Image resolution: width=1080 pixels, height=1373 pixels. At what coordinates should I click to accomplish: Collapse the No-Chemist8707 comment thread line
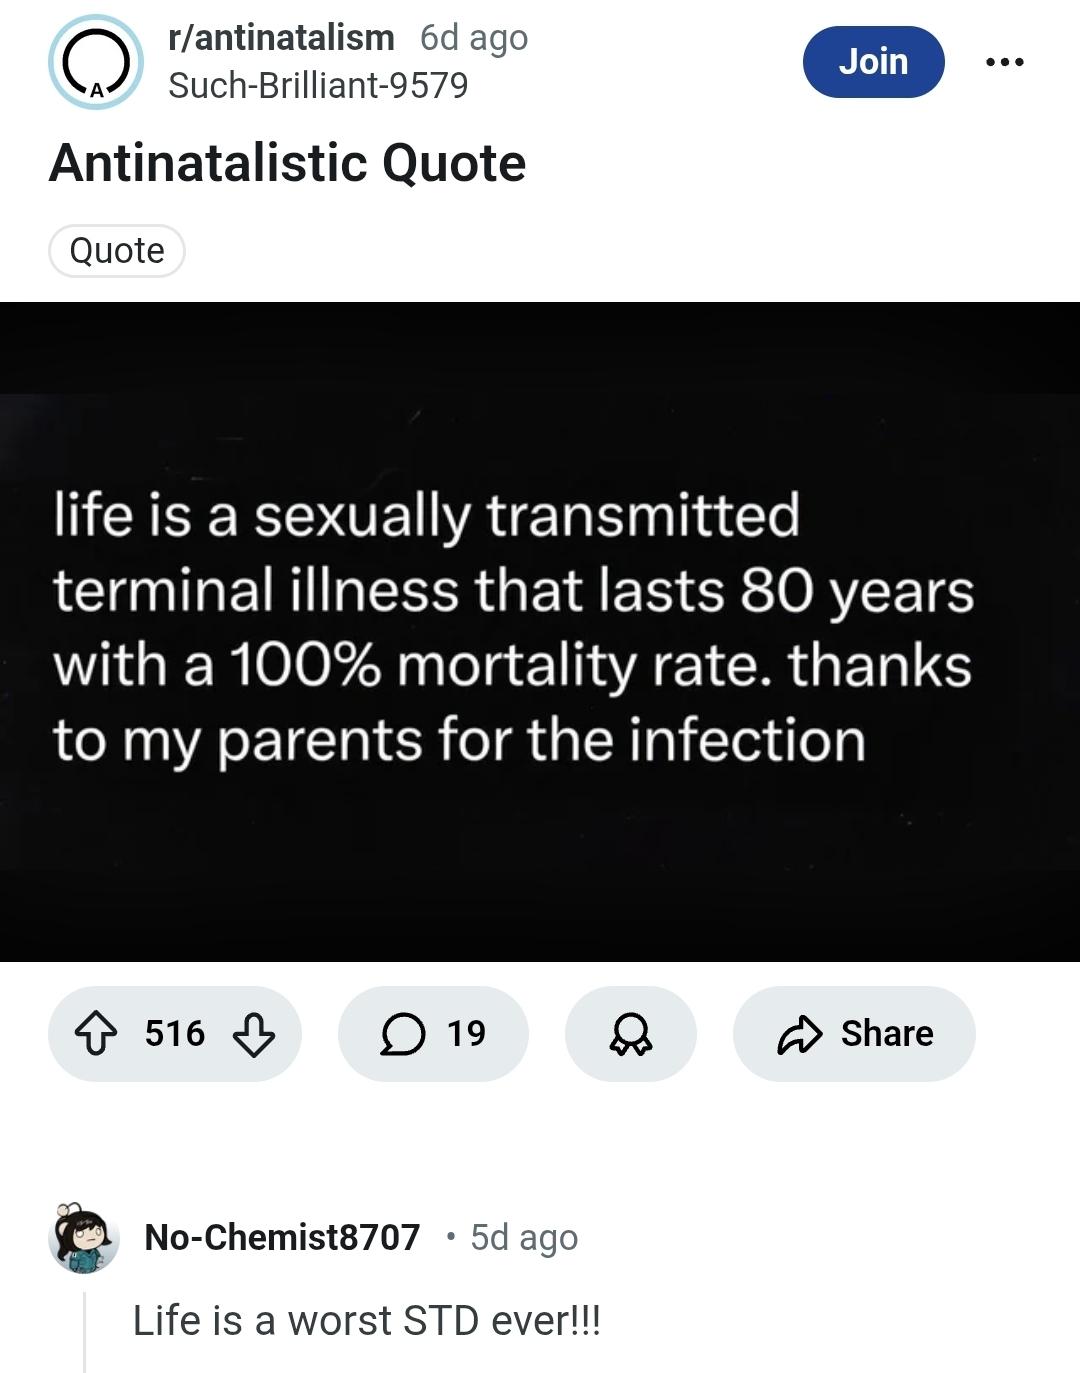85,1331
